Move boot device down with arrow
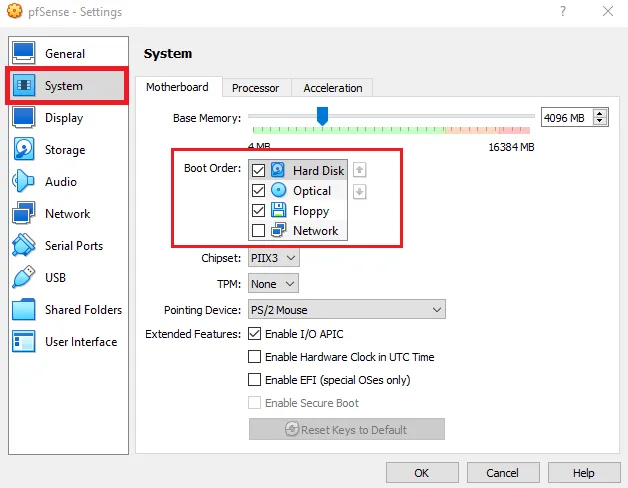 359,192
